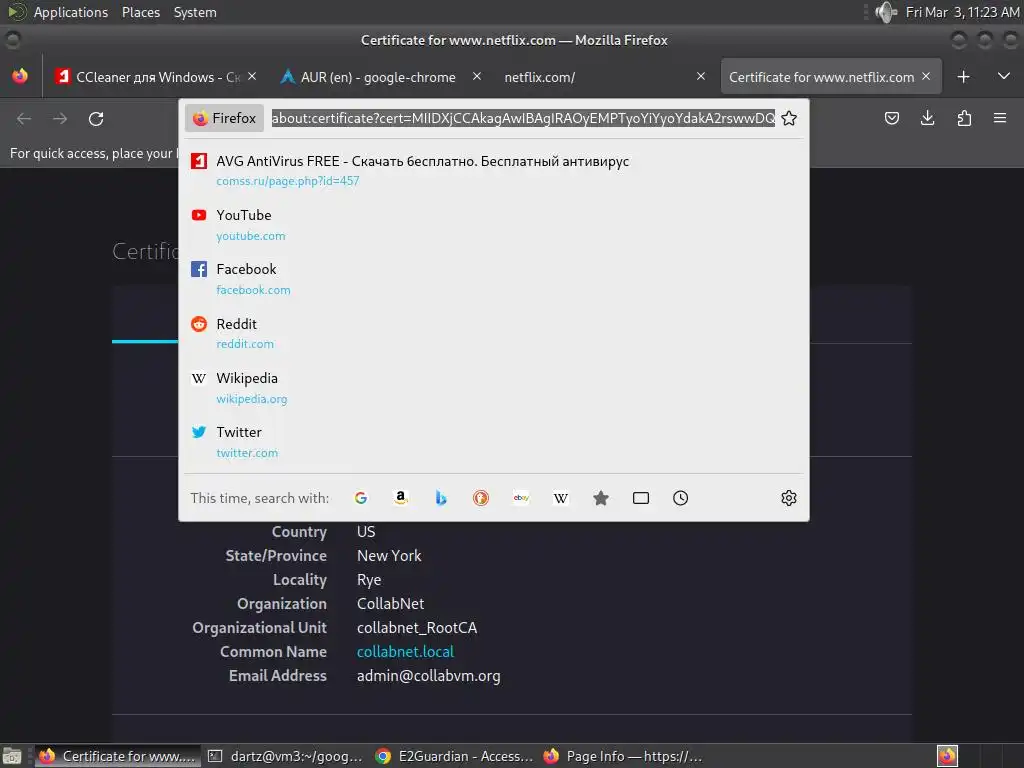Search history via the clock icon

[x=680, y=498]
